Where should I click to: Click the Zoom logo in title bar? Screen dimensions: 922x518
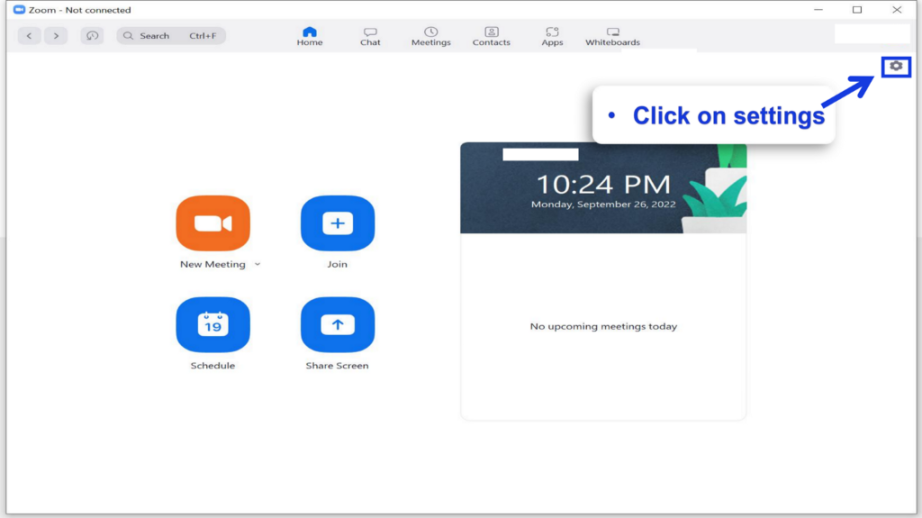(19, 10)
